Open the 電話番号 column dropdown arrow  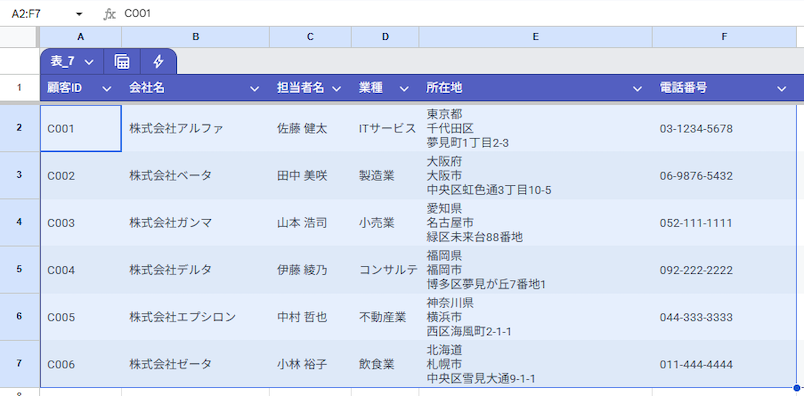(x=781, y=89)
